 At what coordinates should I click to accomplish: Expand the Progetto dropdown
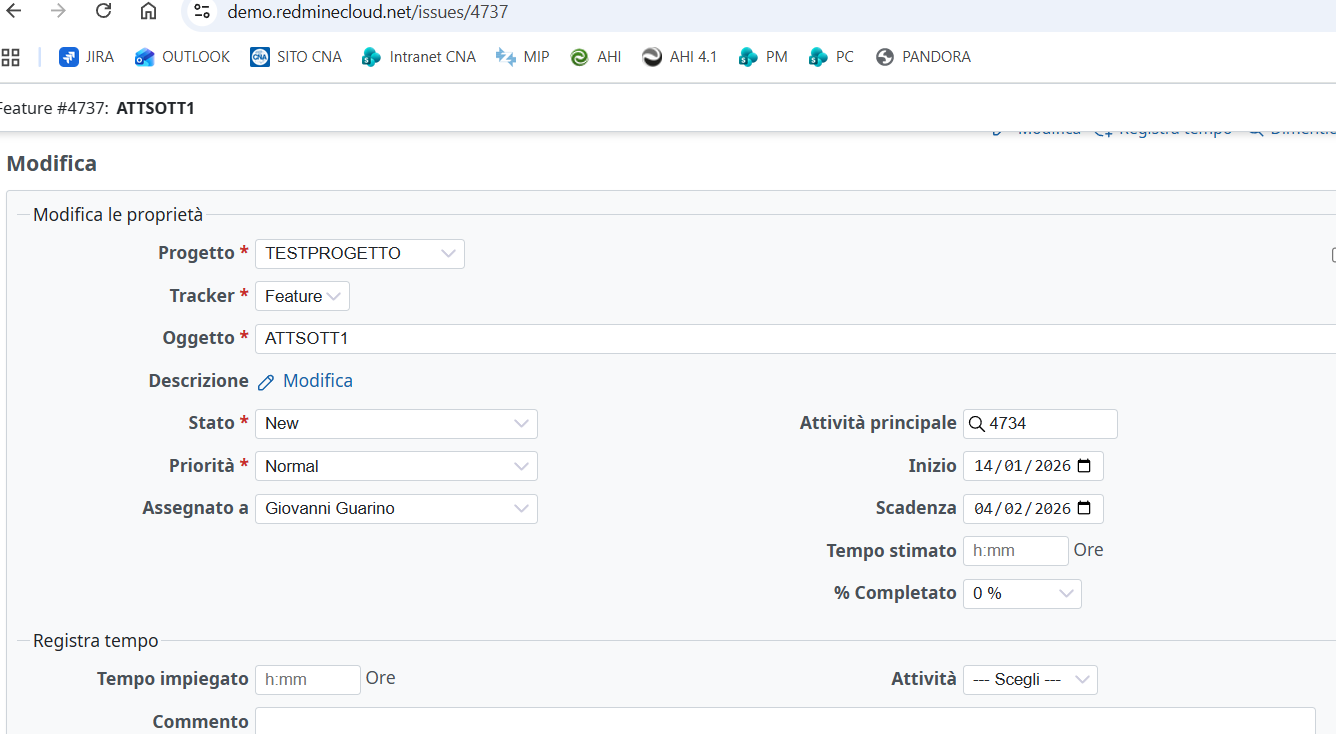360,254
